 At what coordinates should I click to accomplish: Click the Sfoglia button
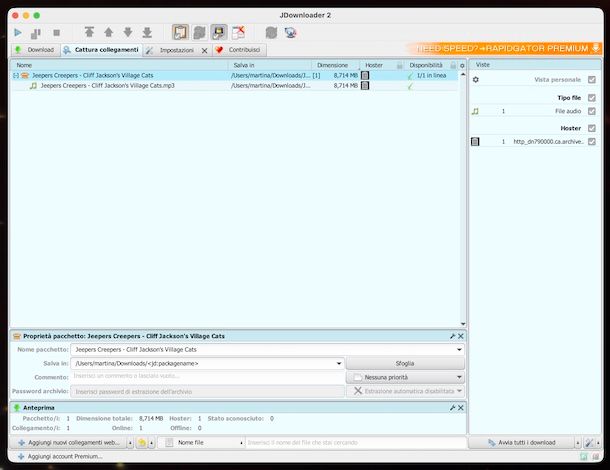pyautogui.click(x=405, y=363)
